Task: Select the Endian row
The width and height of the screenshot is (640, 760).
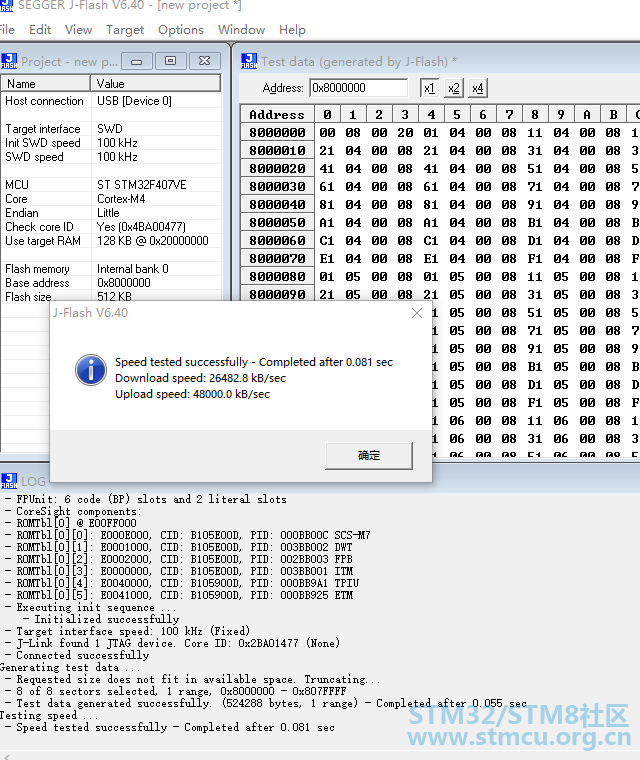Action: (111, 213)
